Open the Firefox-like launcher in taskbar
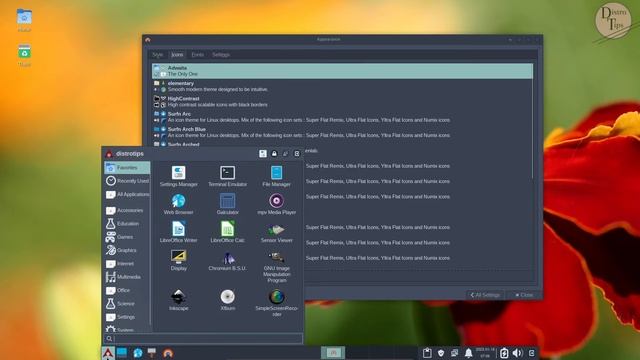640x360 pixels. (168, 353)
